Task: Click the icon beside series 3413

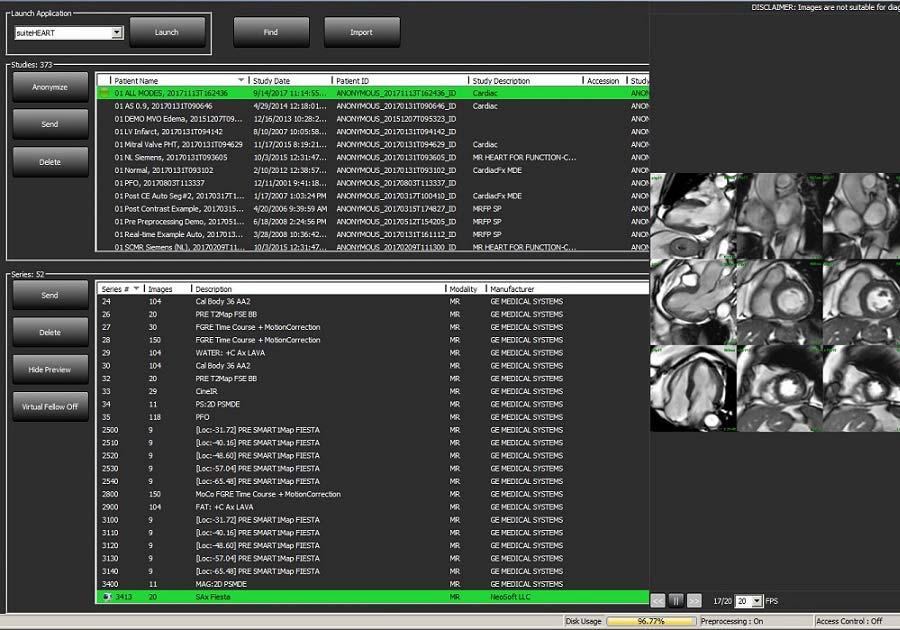Action: 107,597
